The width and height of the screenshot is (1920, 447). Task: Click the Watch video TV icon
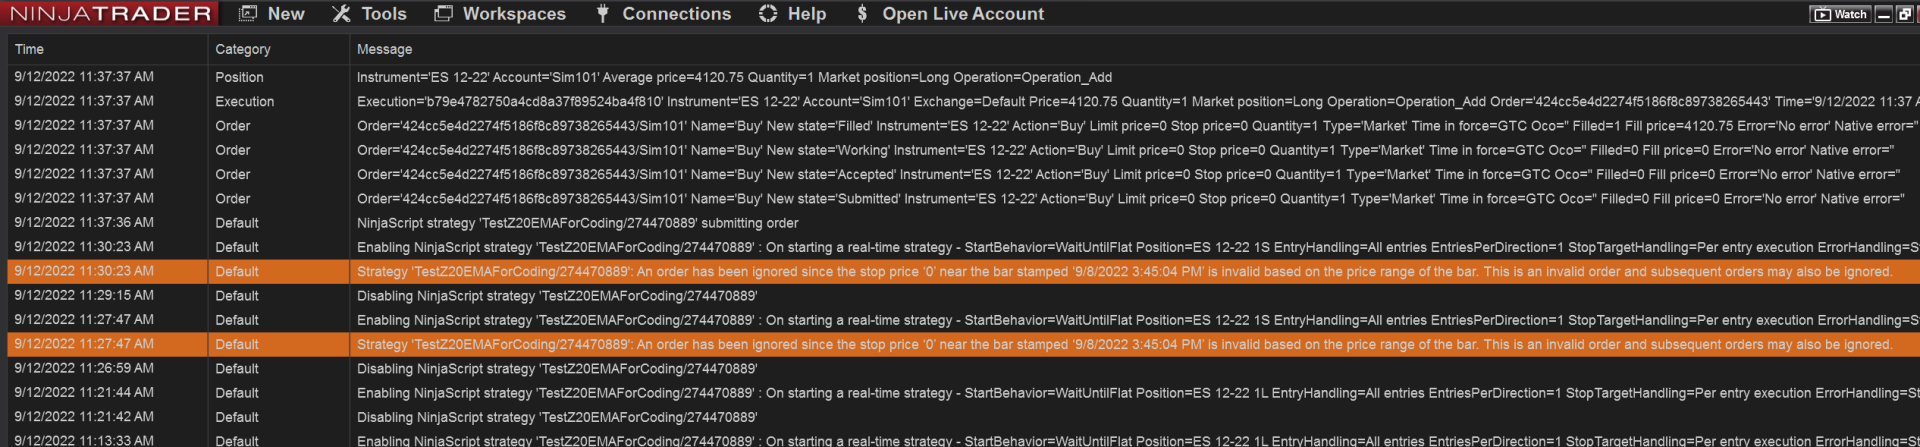click(x=1822, y=14)
